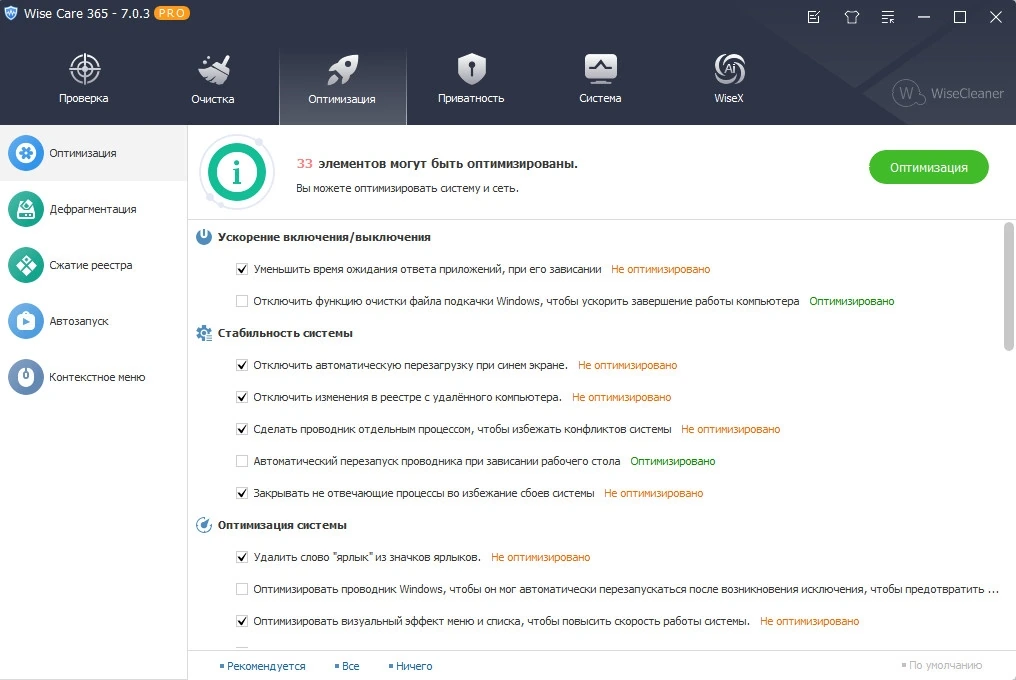Click the WiseCleaner logo
This screenshot has width=1016, height=680.
click(948, 93)
